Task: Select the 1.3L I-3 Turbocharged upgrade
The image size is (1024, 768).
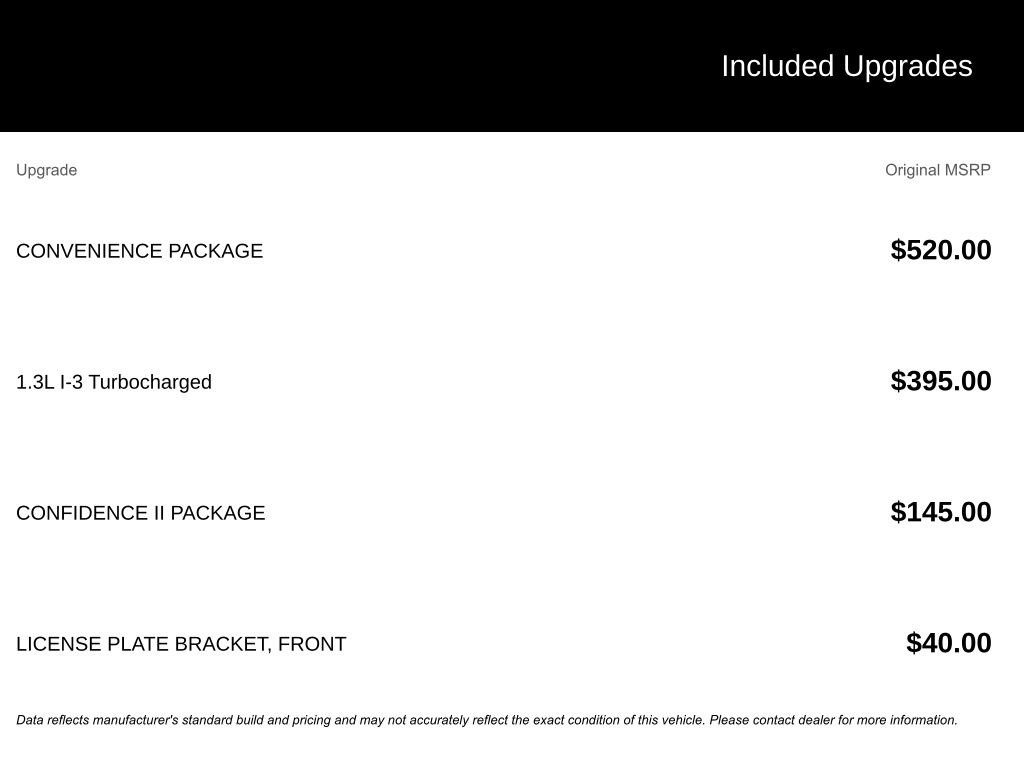Action: coord(114,382)
